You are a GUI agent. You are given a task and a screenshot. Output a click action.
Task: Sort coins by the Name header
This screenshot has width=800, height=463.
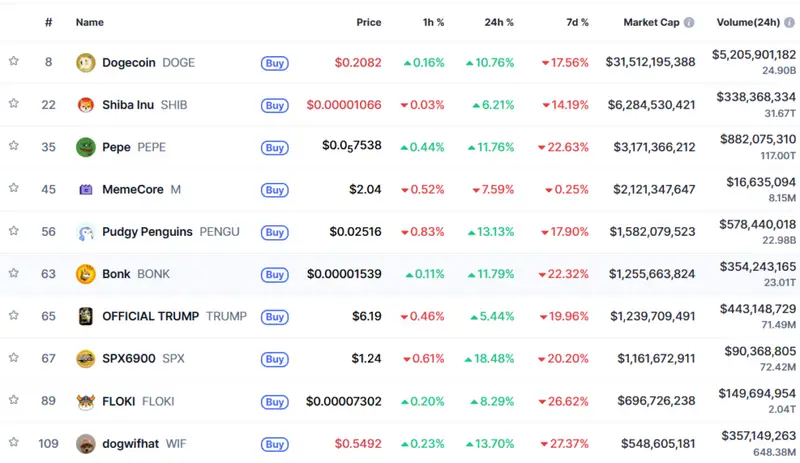coord(90,22)
